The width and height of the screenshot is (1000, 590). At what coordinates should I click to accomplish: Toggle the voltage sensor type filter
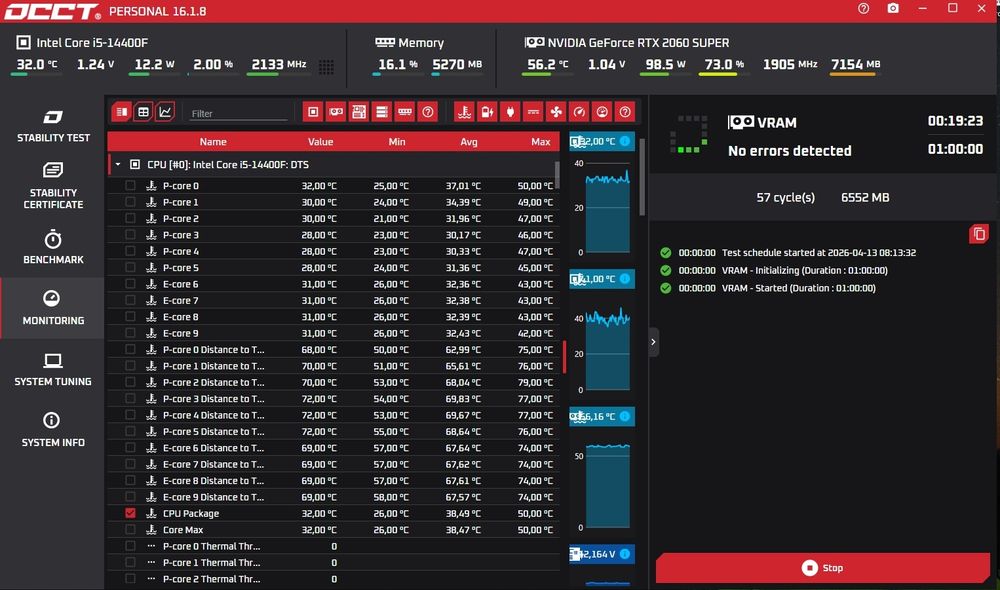click(x=487, y=112)
